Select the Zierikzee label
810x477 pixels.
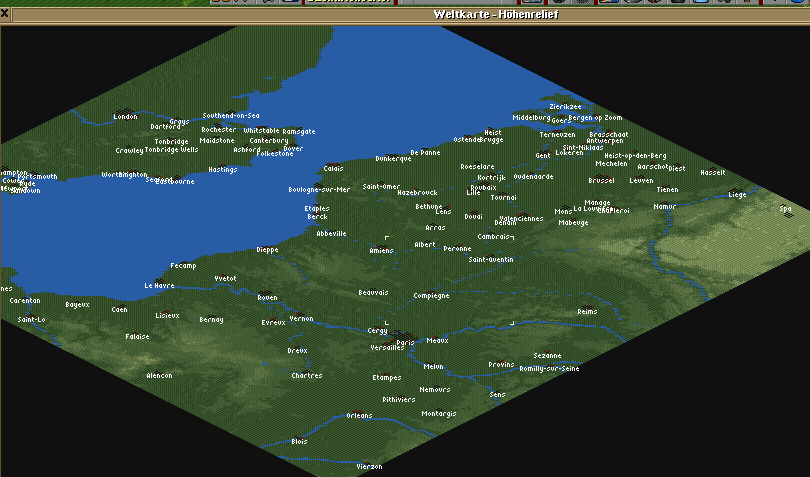(565, 107)
